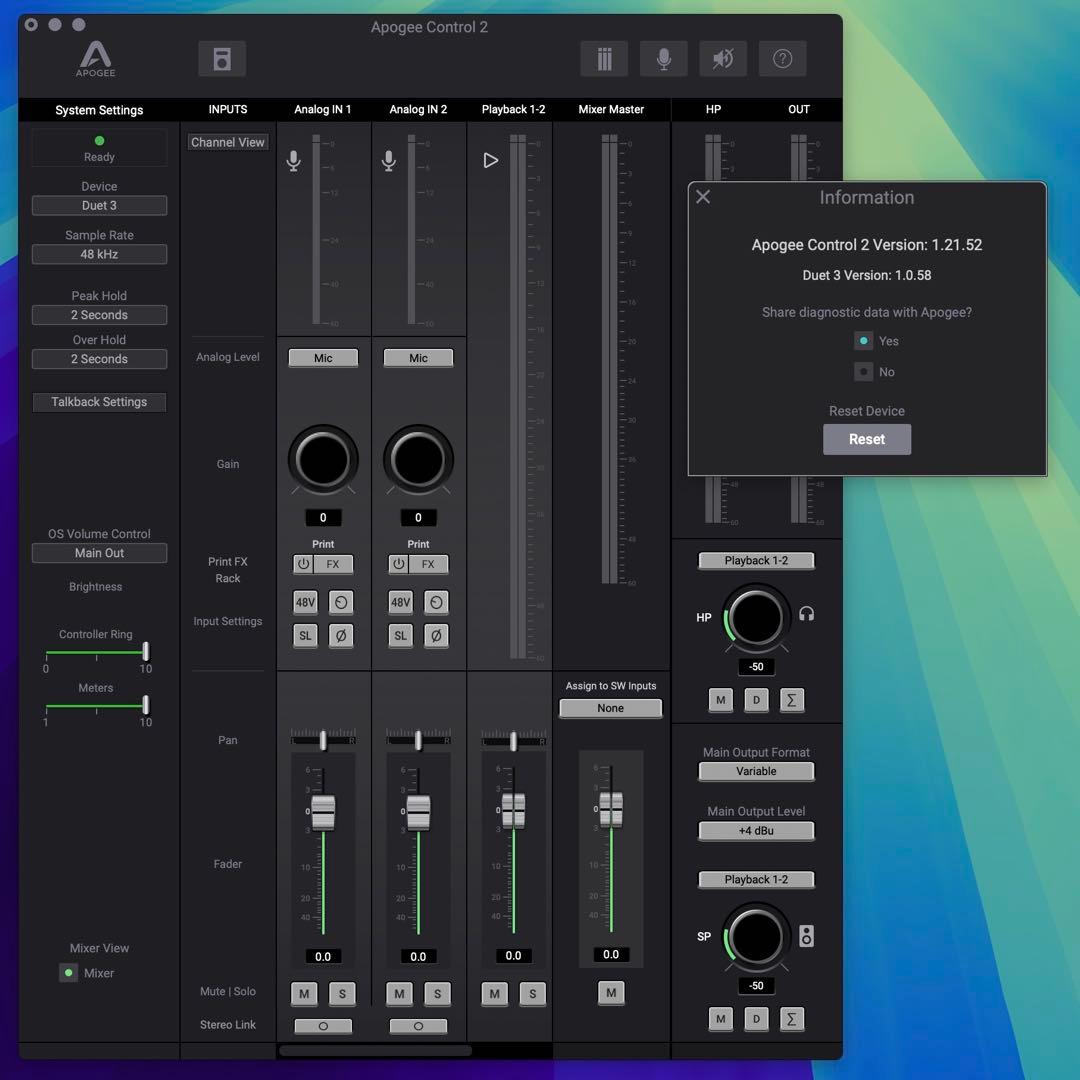Change Main Output Level from +4 dBu
1080x1080 pixels.
(756, 830)
